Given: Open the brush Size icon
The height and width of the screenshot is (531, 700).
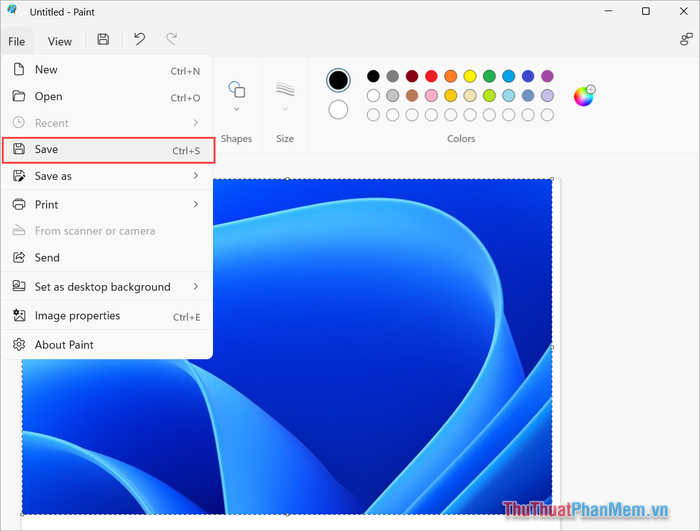Looking at the screenshot, I should pyautogui.click(x=285, y=89).
